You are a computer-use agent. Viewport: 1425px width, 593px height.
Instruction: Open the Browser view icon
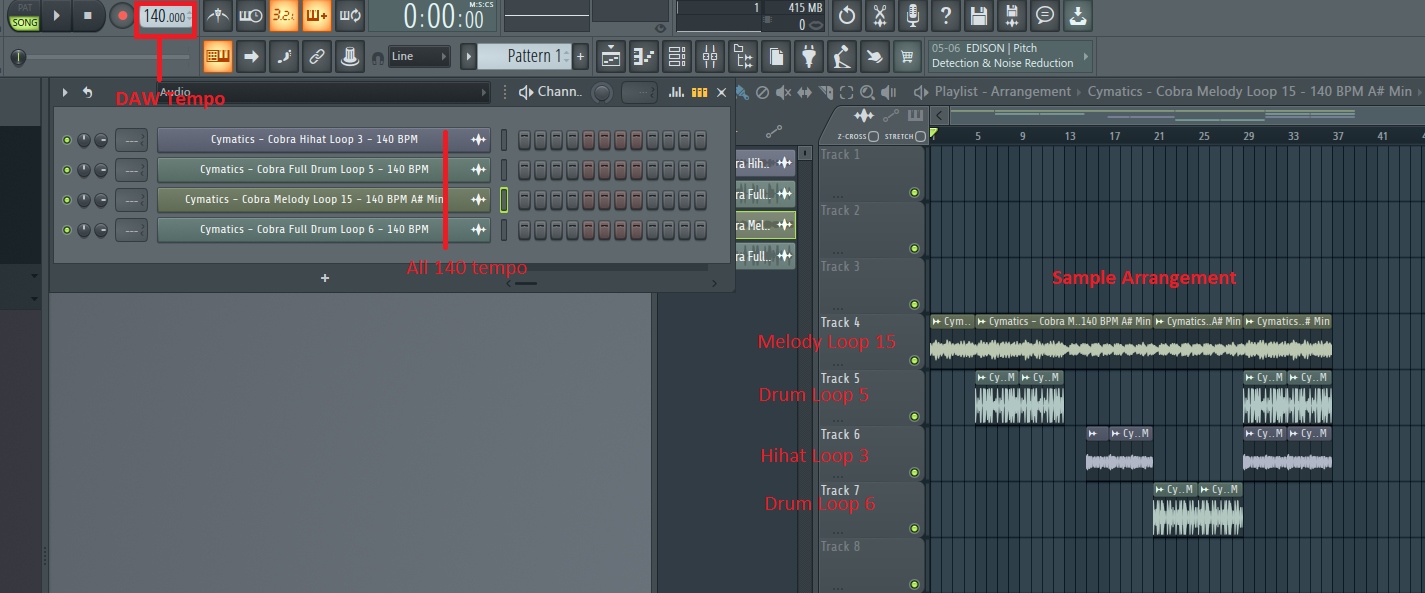pos(743,57)
